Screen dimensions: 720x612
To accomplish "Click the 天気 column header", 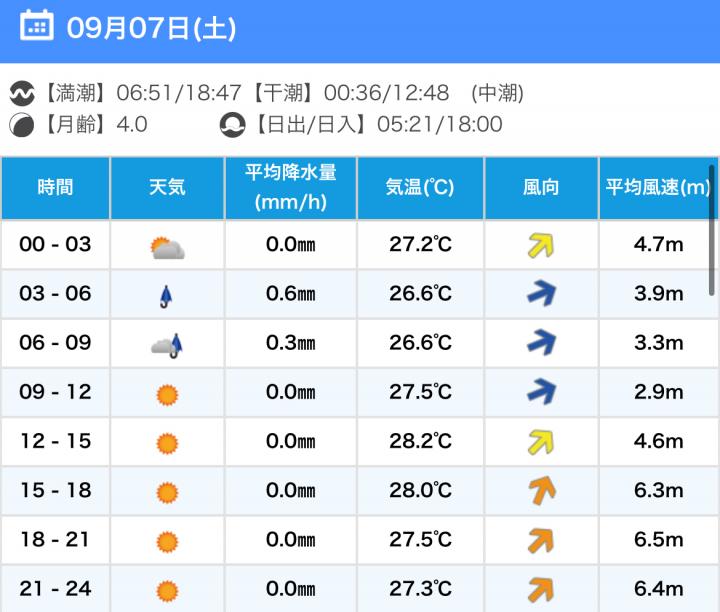I will (167, 187).
